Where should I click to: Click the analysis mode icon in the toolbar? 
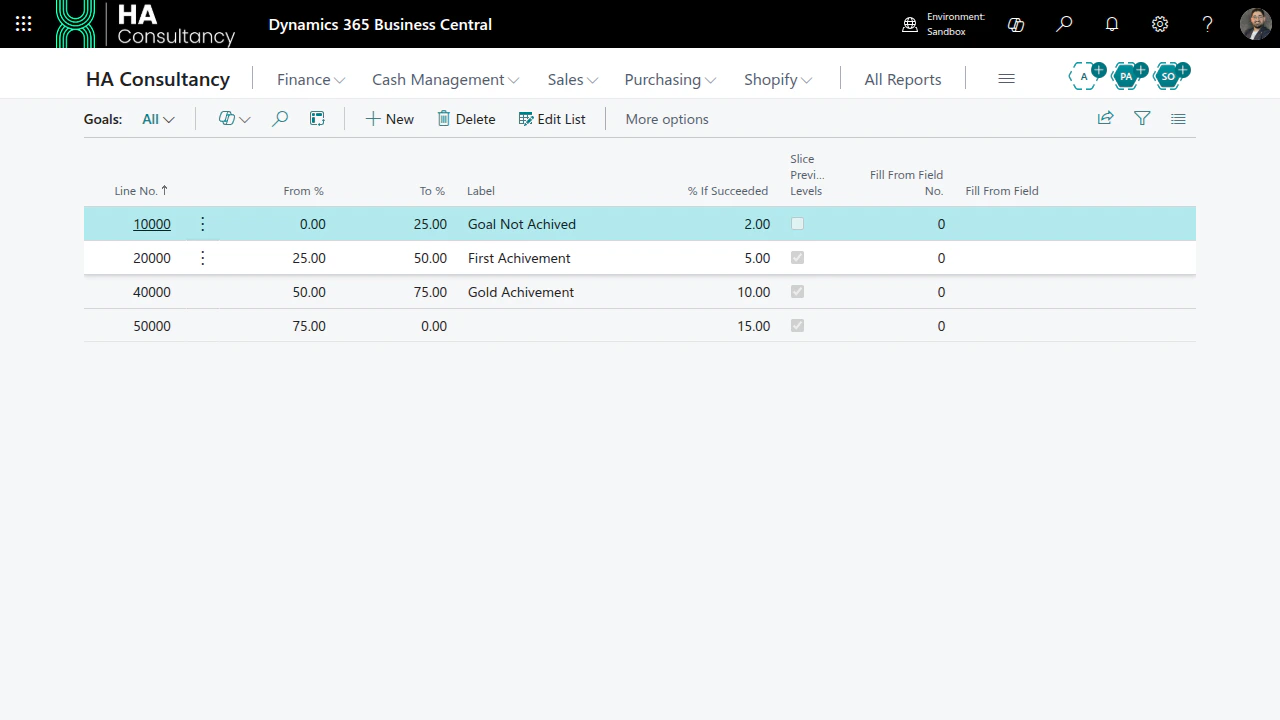(317, 119)
